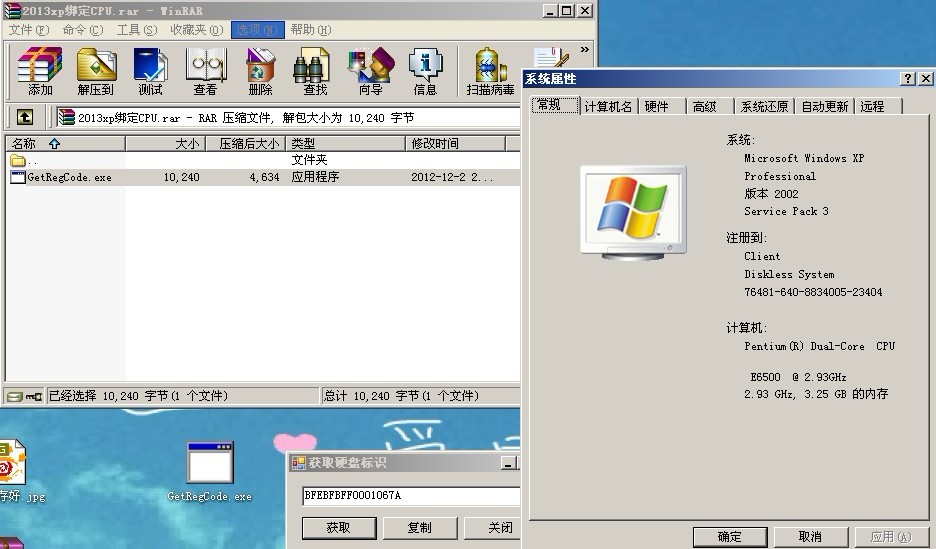Open the Help (帮助) menu in WinRAR
Image resolution: width=936 pixels, height=549 pixels.
tap(311, 30)
